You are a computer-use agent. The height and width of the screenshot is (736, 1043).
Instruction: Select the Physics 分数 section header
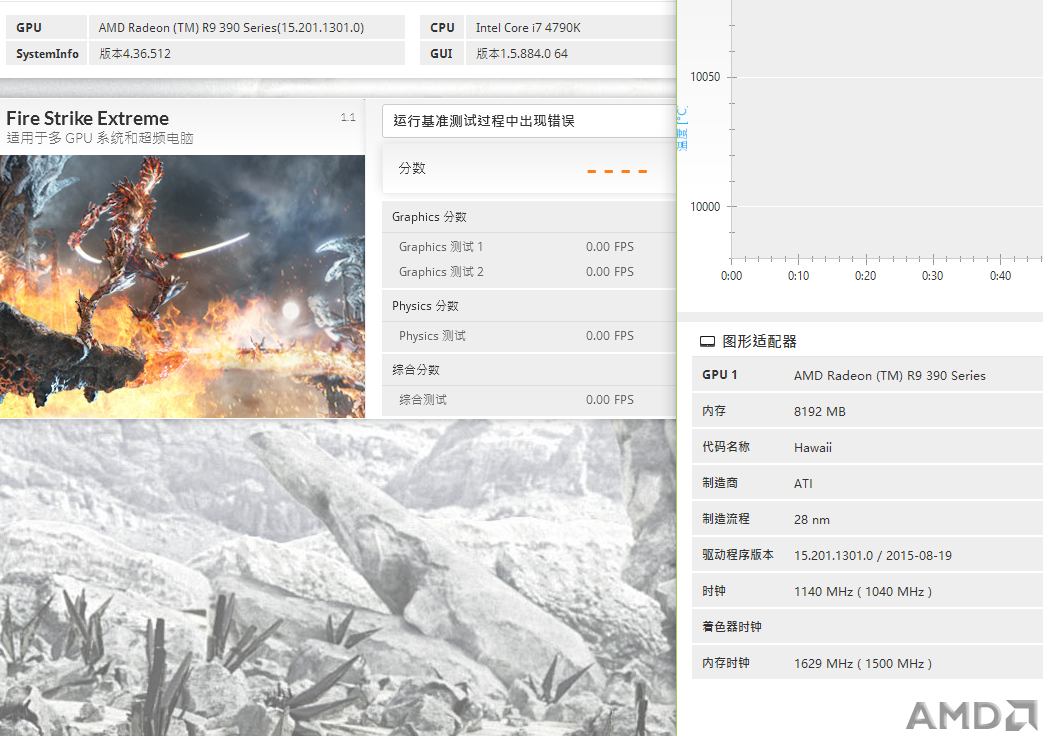tap(425, 306)
